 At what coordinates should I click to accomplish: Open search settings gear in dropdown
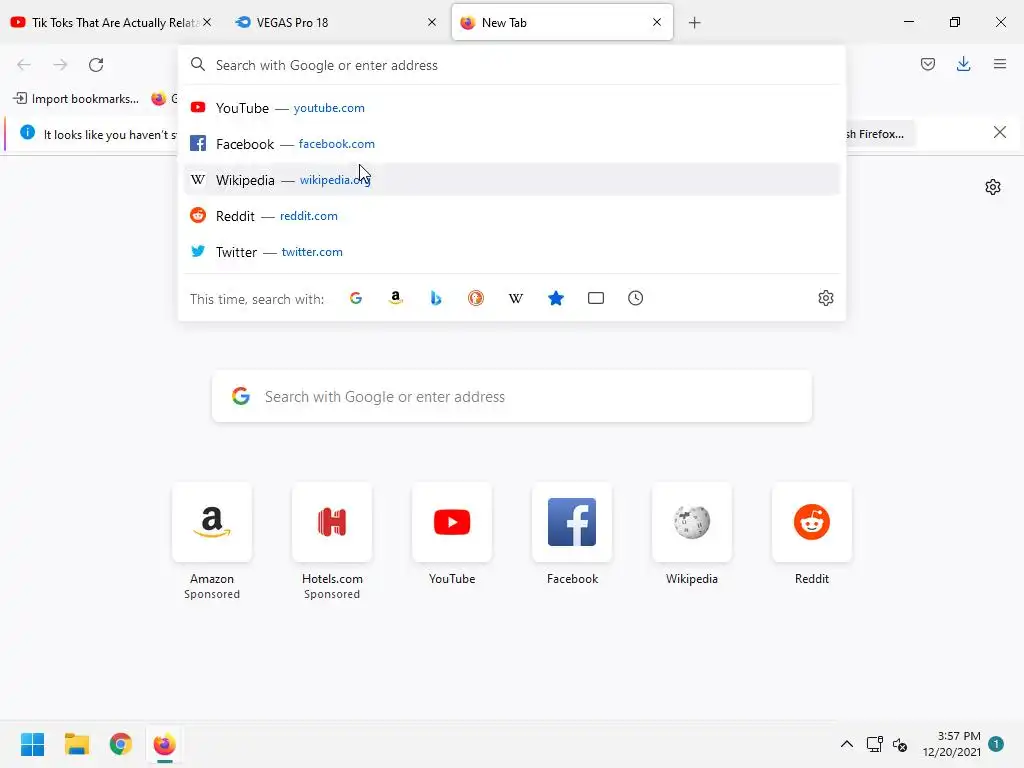click(x=825, y=298)
